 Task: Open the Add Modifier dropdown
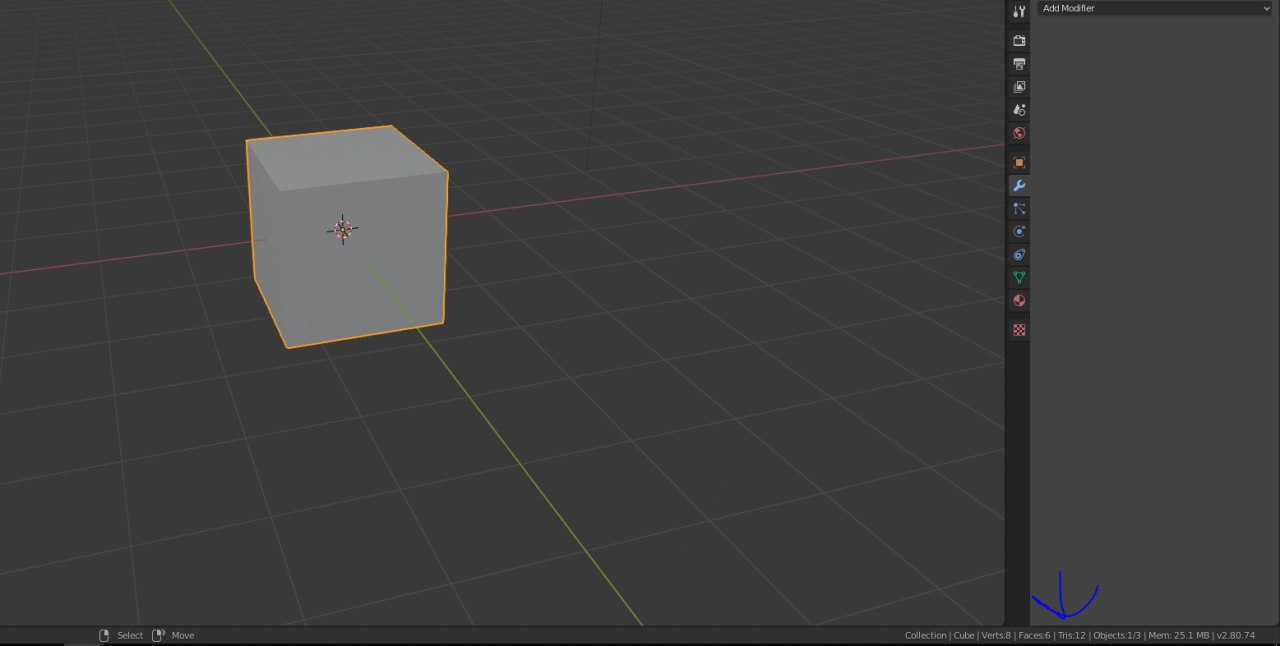point(1155,8)
